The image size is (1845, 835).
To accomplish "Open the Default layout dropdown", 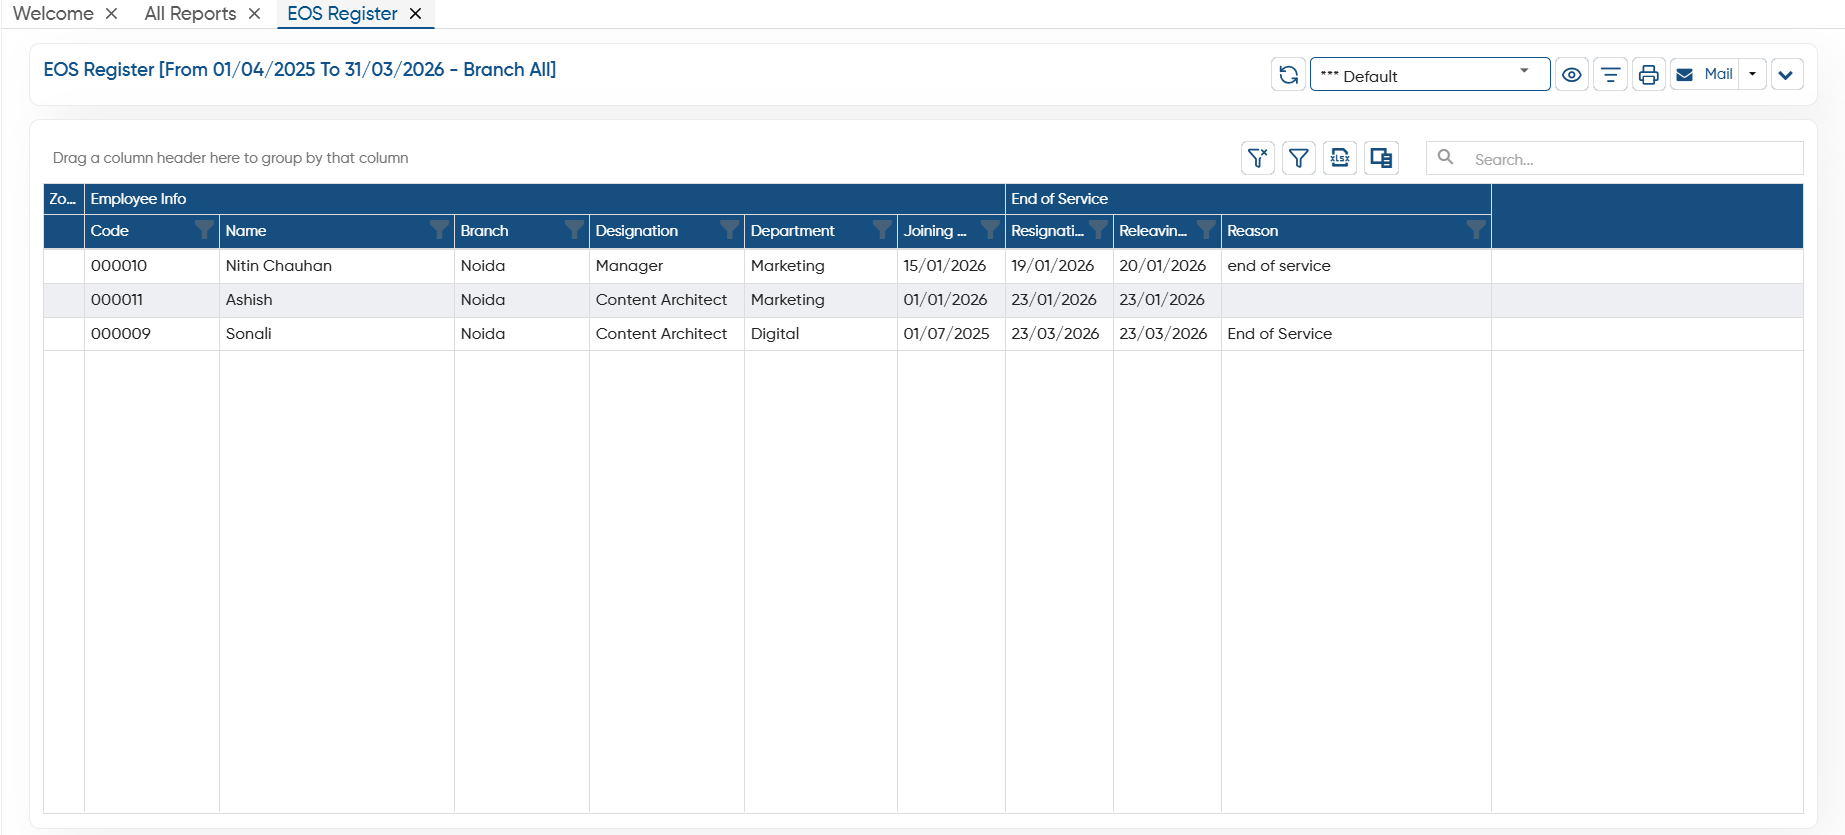I will tap(1430, 75).
